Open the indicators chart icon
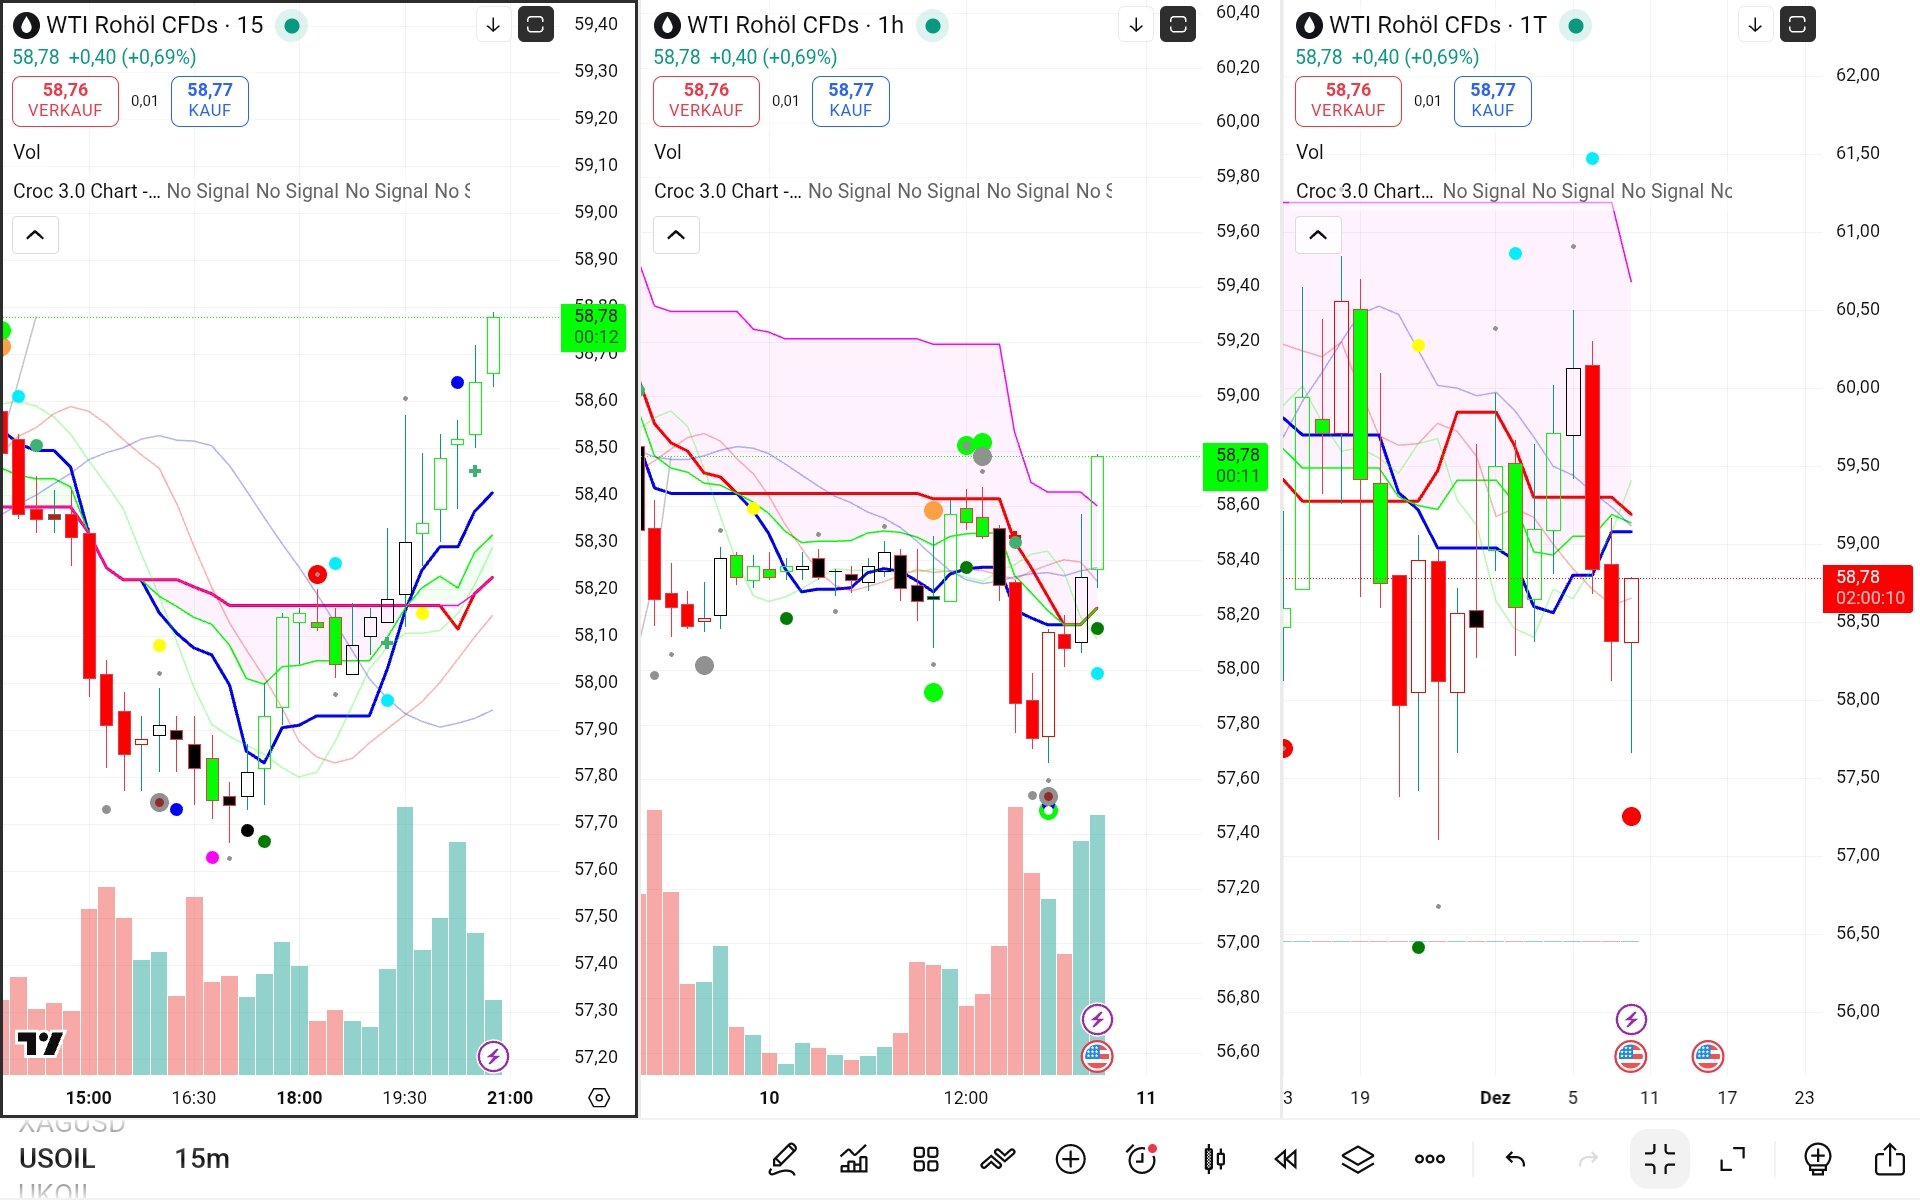Viewport: 1920px width, 1200px height. pyautogui.click(x=854, y=1159)
